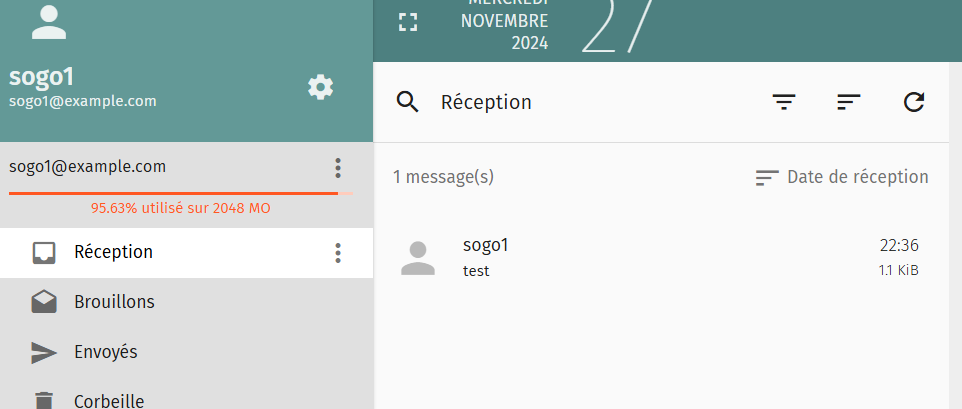The height and width of the screenshot is (409, 962).
Task: Refresh the mailbox with the reload icon
Action: click(914, 102)
